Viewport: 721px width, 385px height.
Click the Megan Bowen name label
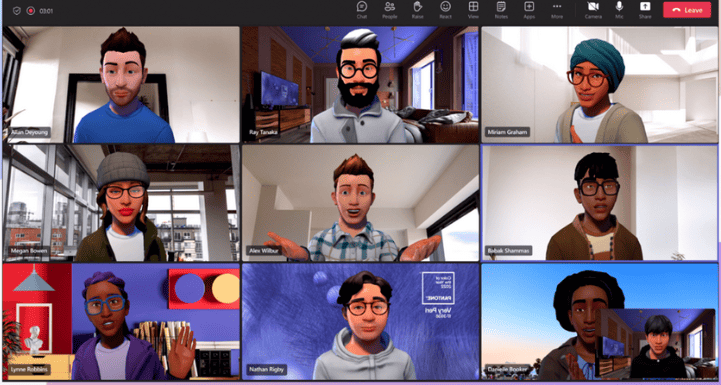click(x=29, y=251)
